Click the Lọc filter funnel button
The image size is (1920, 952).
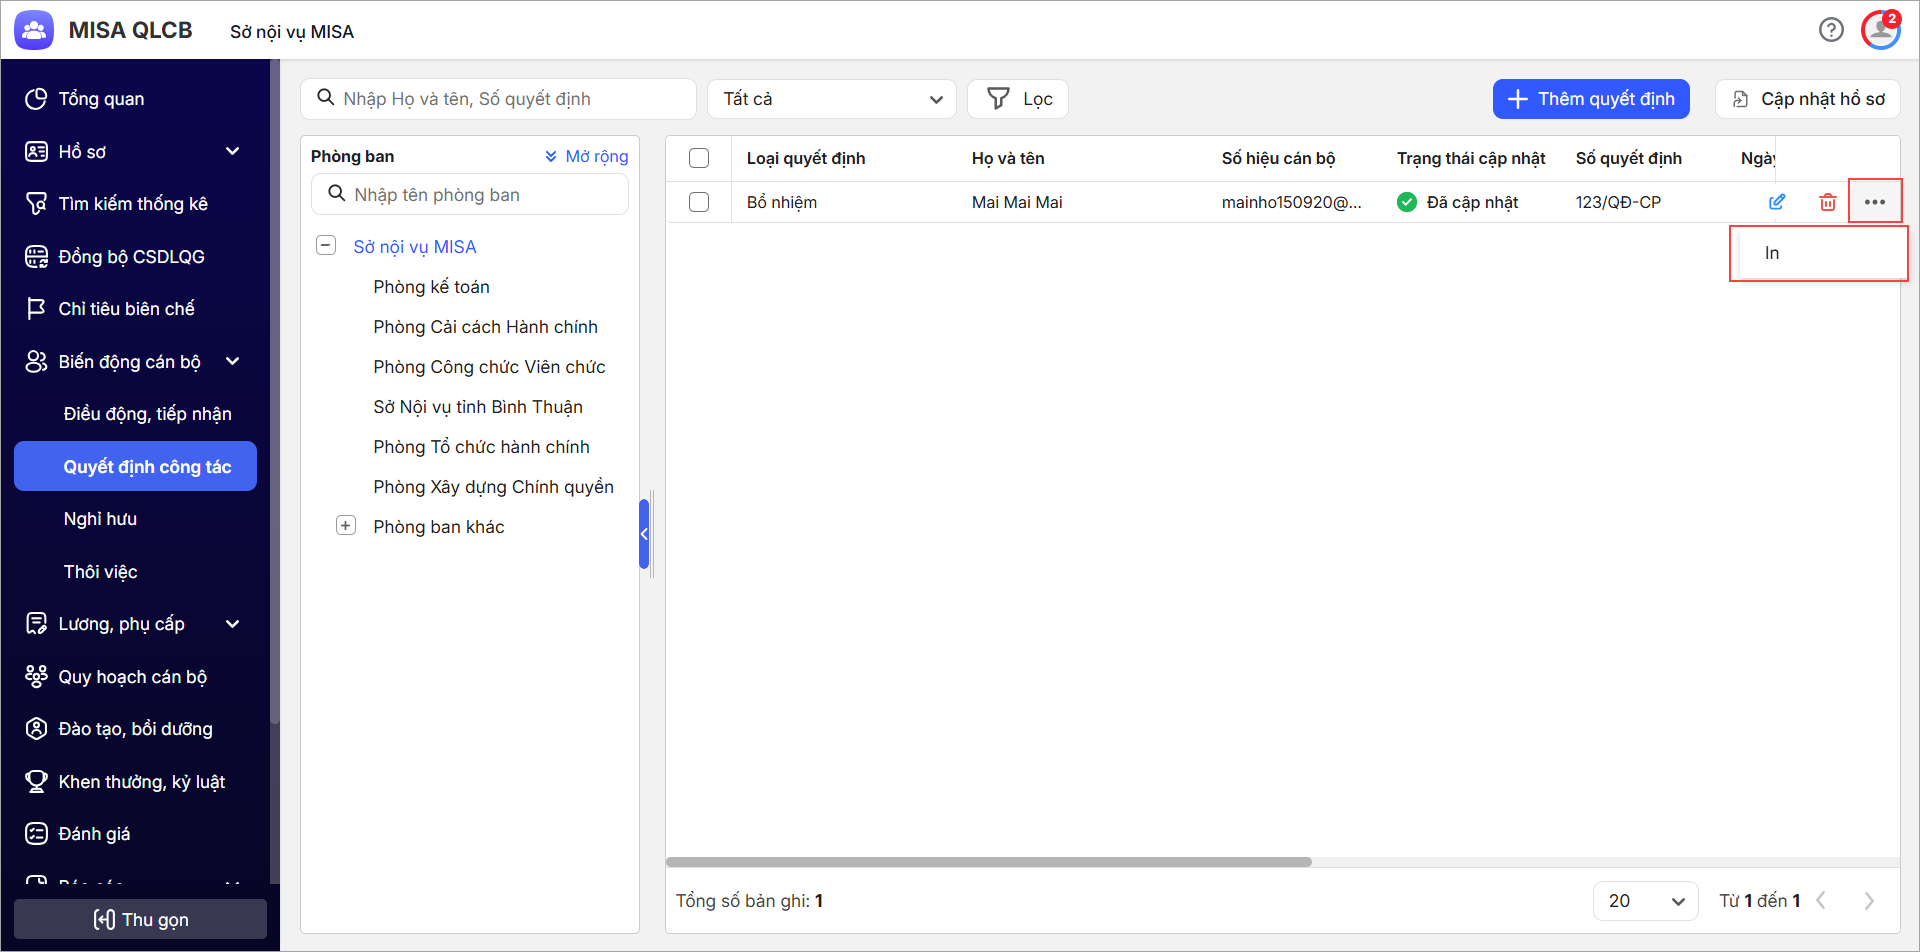tap(1018, 99)
